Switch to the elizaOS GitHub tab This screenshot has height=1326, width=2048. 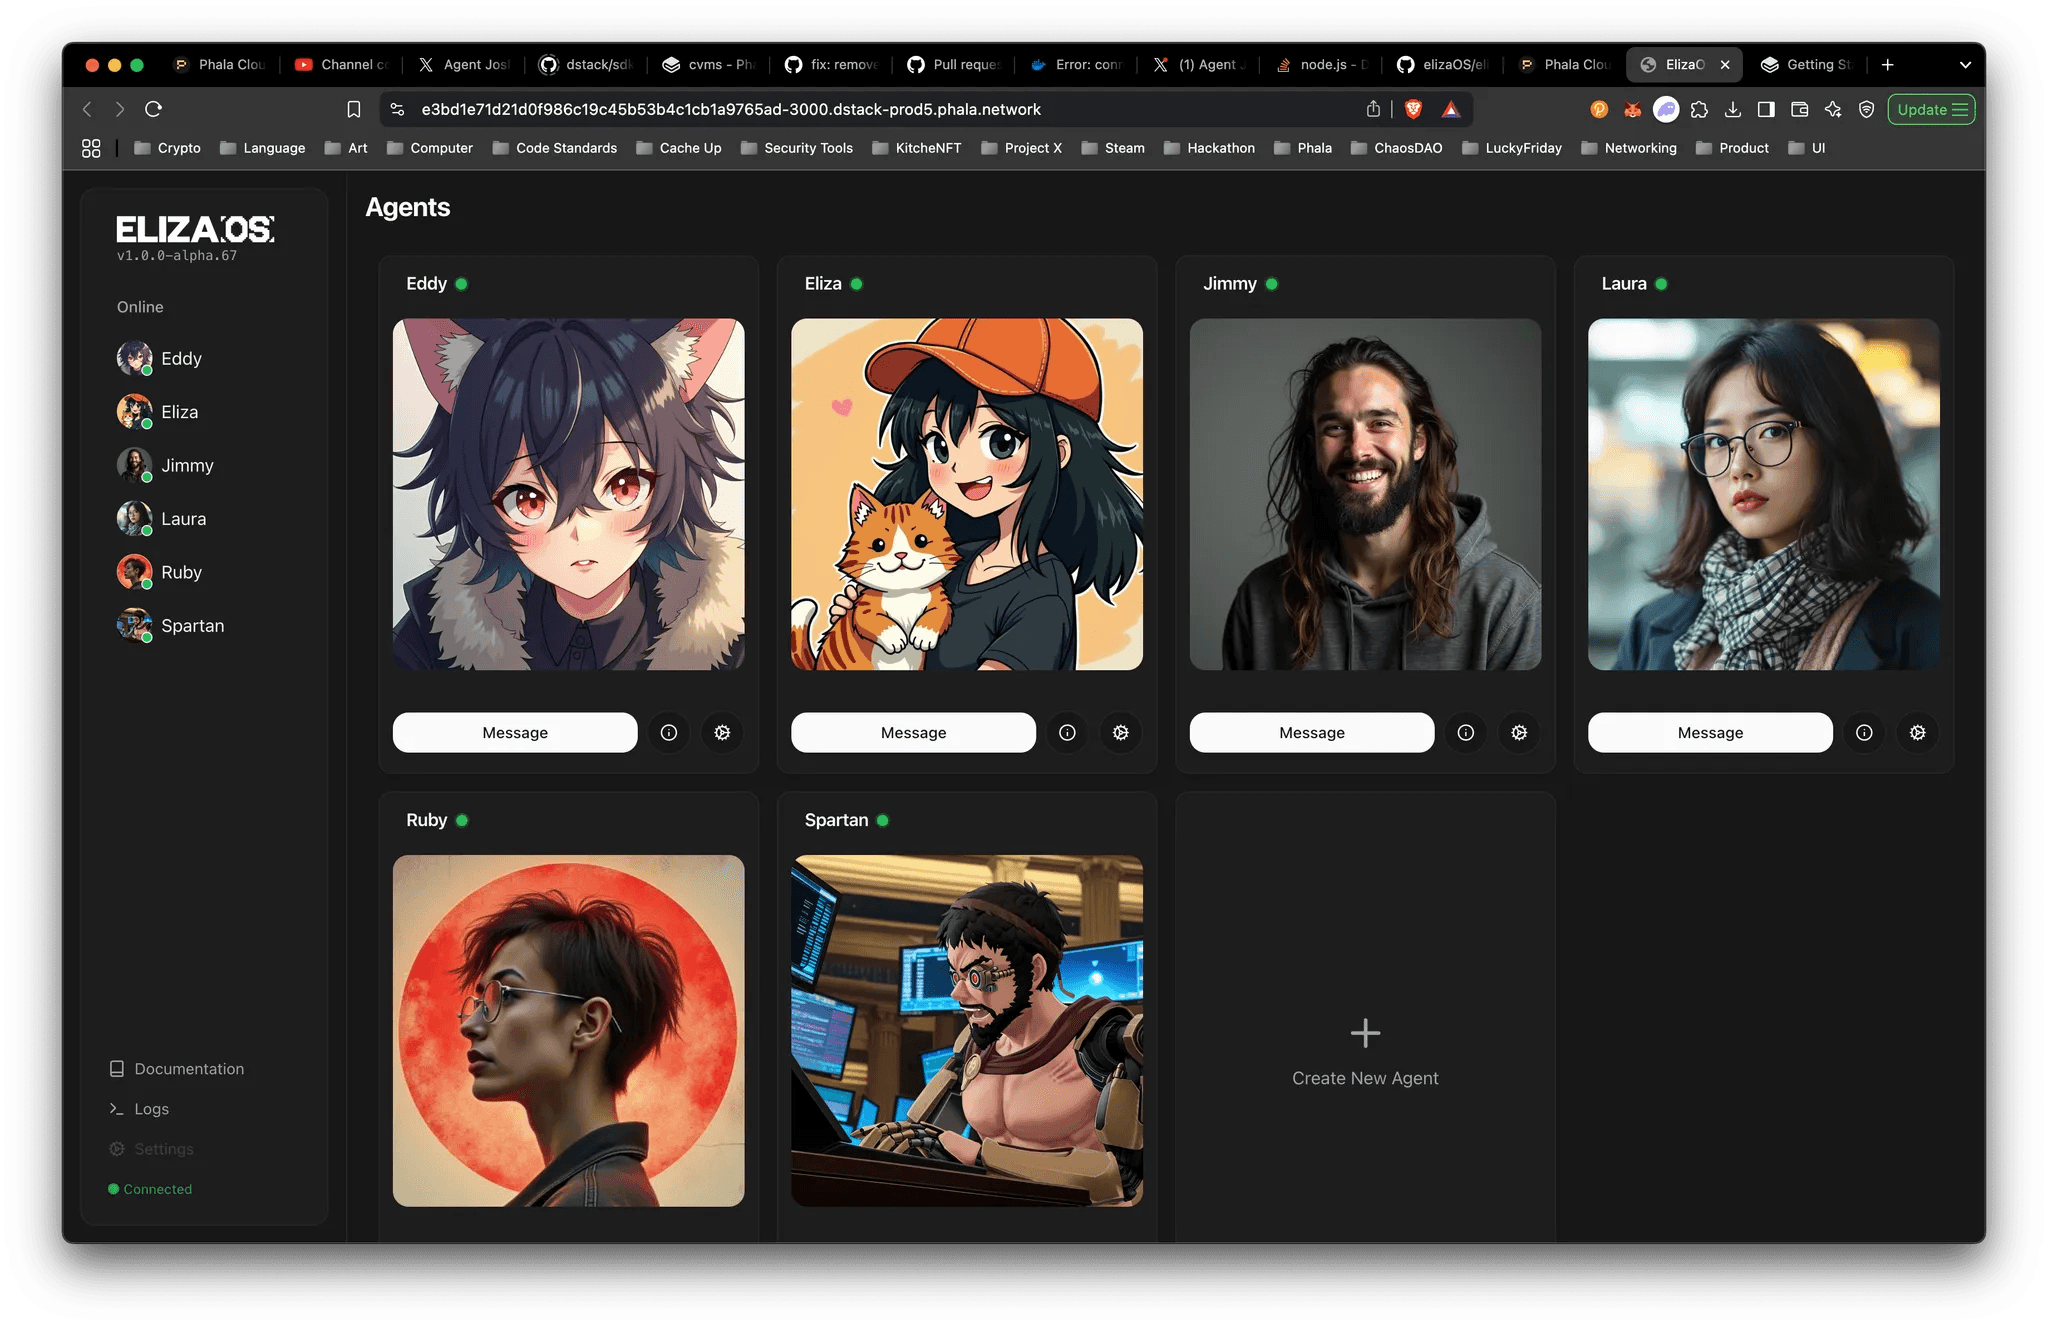1442,65
